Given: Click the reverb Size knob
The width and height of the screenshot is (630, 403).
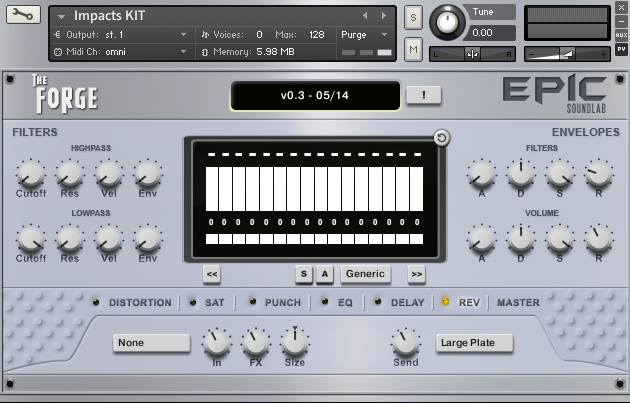Looking at the screenshot, I should click(x=295, y=342).
